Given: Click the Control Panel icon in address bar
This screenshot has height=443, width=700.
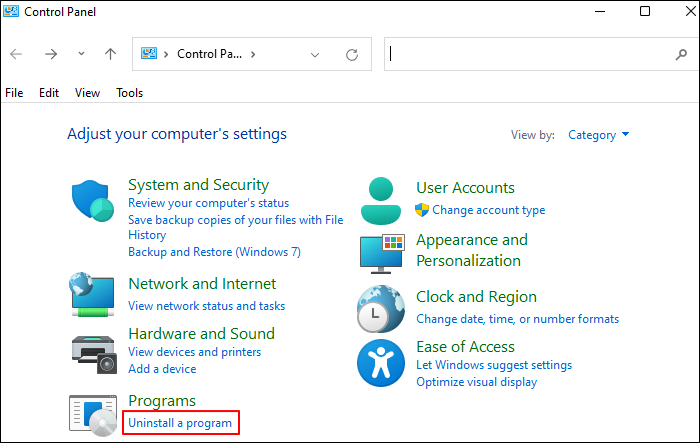Looking at the screenshot, I should 149,54.
